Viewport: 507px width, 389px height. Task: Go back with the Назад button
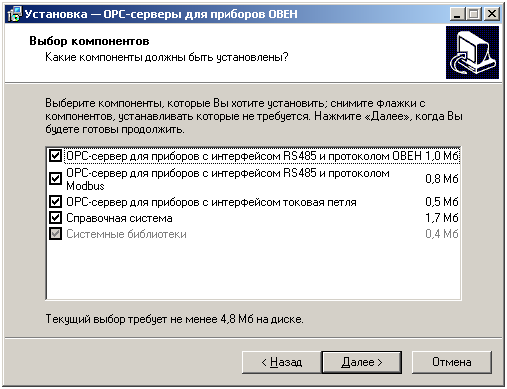(281, 362)
